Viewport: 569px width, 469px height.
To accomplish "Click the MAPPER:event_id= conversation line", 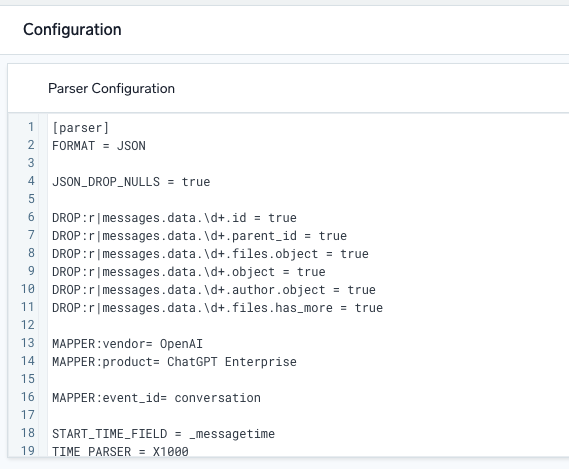I will pos(156,398).
